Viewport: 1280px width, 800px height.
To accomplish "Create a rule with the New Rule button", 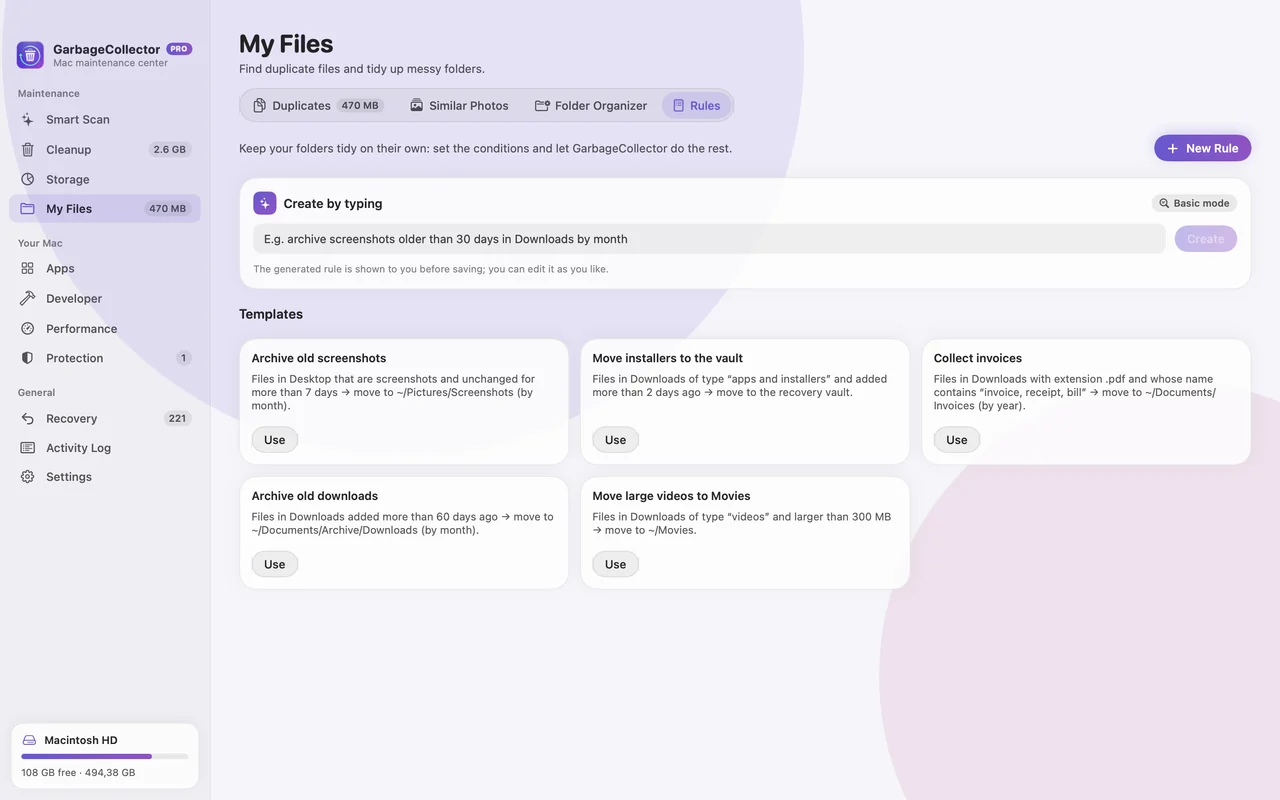I will point(1202,148).
